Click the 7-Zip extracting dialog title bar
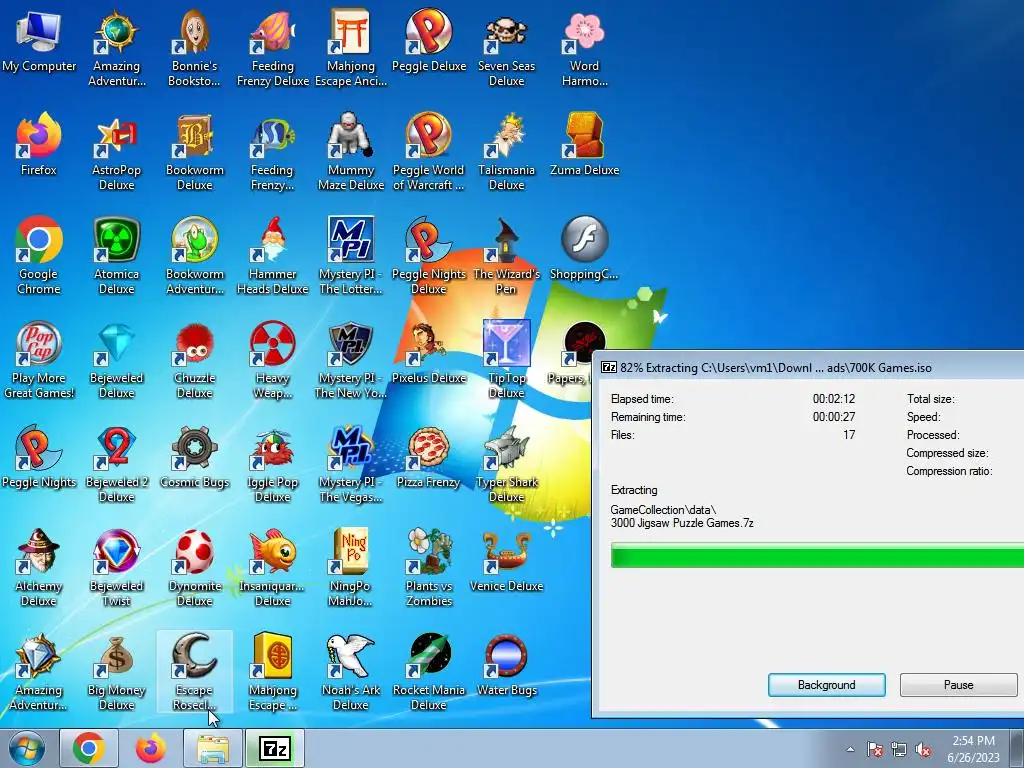The width and height of the screenshot is (1024, 768). click(808, 367)
